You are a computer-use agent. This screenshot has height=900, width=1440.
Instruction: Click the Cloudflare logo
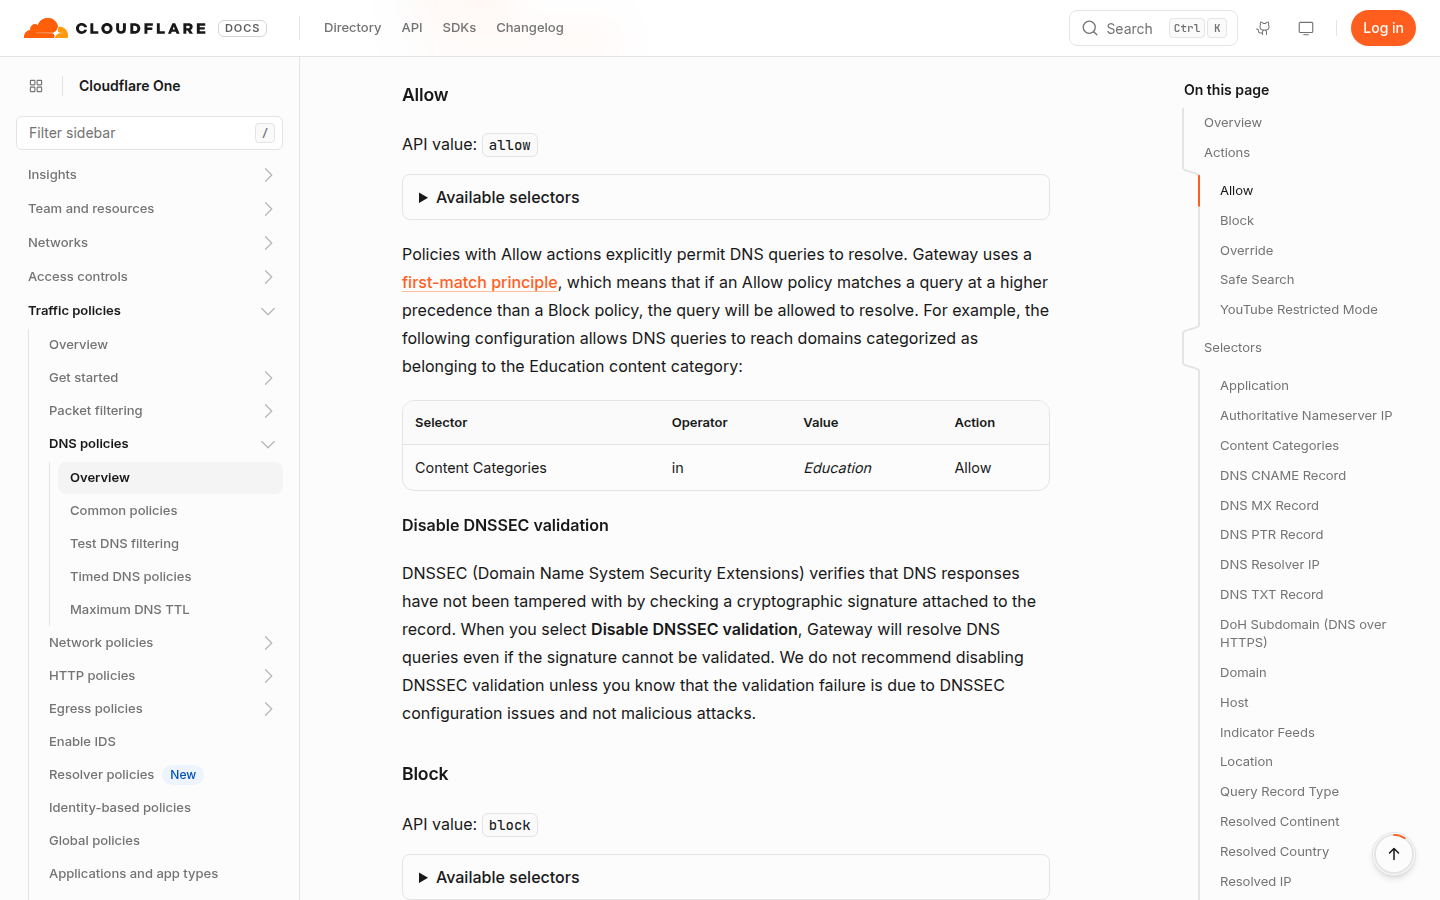115,28
